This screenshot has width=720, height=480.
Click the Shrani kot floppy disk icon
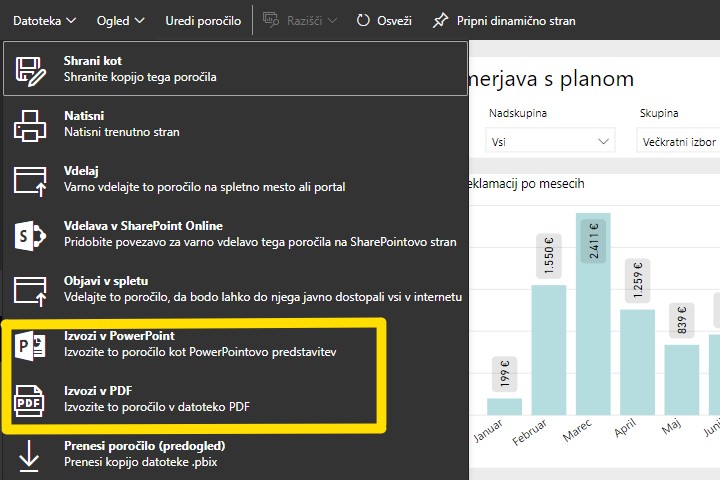coord(30,71)
